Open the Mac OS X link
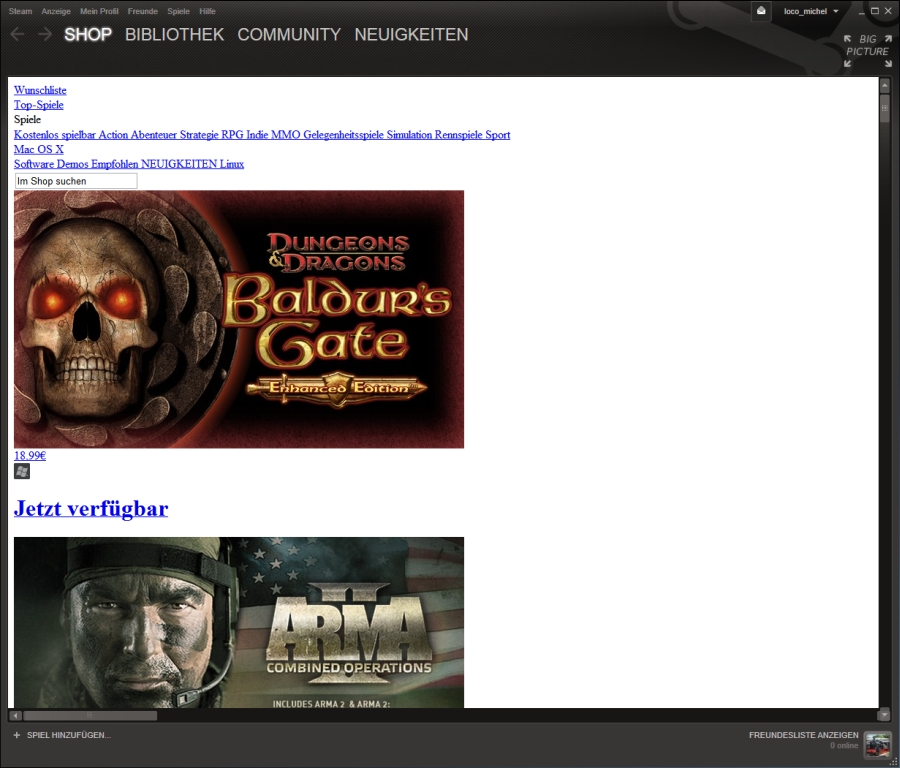The width and height of the screenshot is (900, 768). (x=38, y=149)
